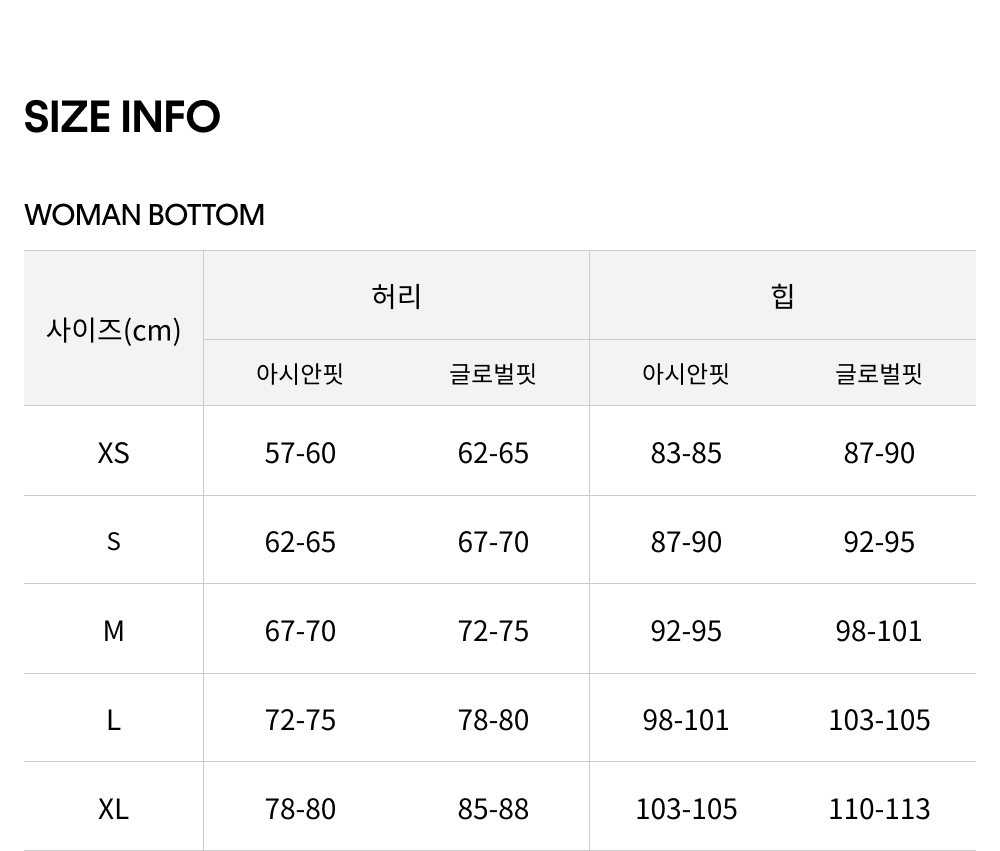
Task: Click the 허리 column group header
Action: click(396, 296)
